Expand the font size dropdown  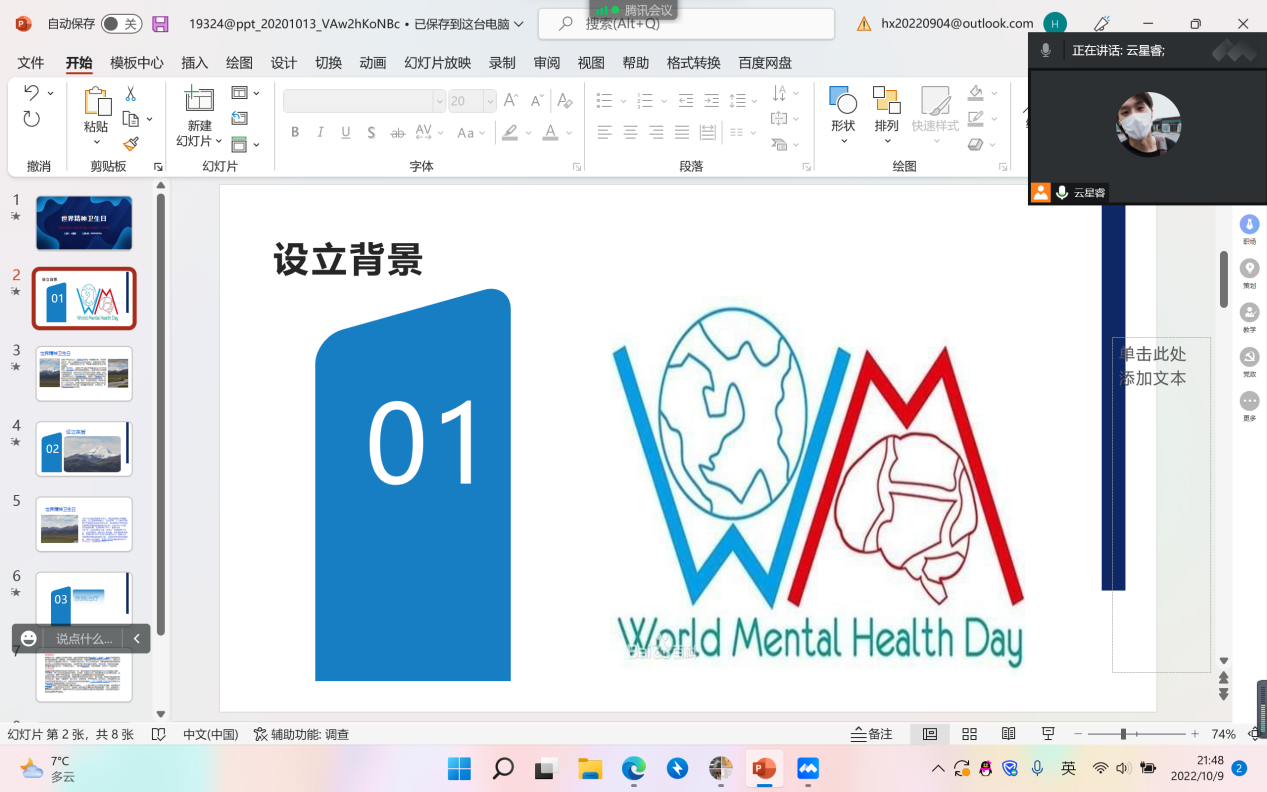tap(490, 101)
